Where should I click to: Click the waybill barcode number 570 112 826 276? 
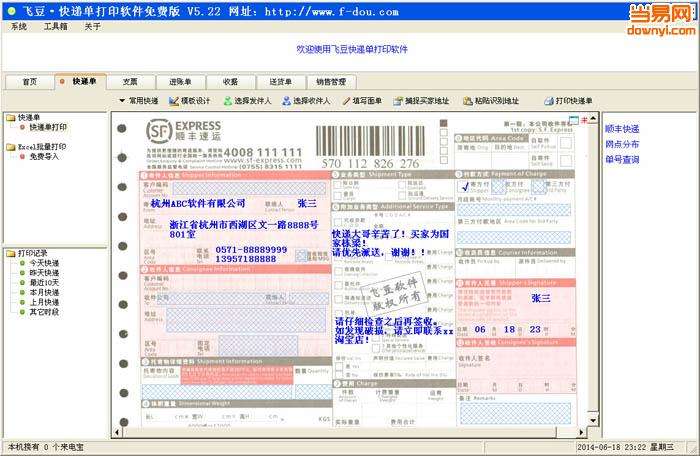(370, 163)
